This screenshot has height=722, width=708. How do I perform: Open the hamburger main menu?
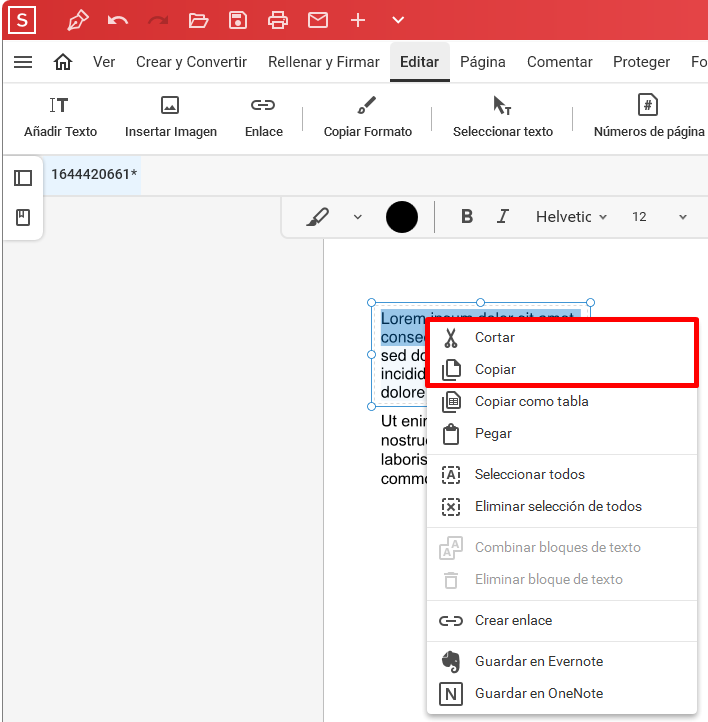pos(23,62)
